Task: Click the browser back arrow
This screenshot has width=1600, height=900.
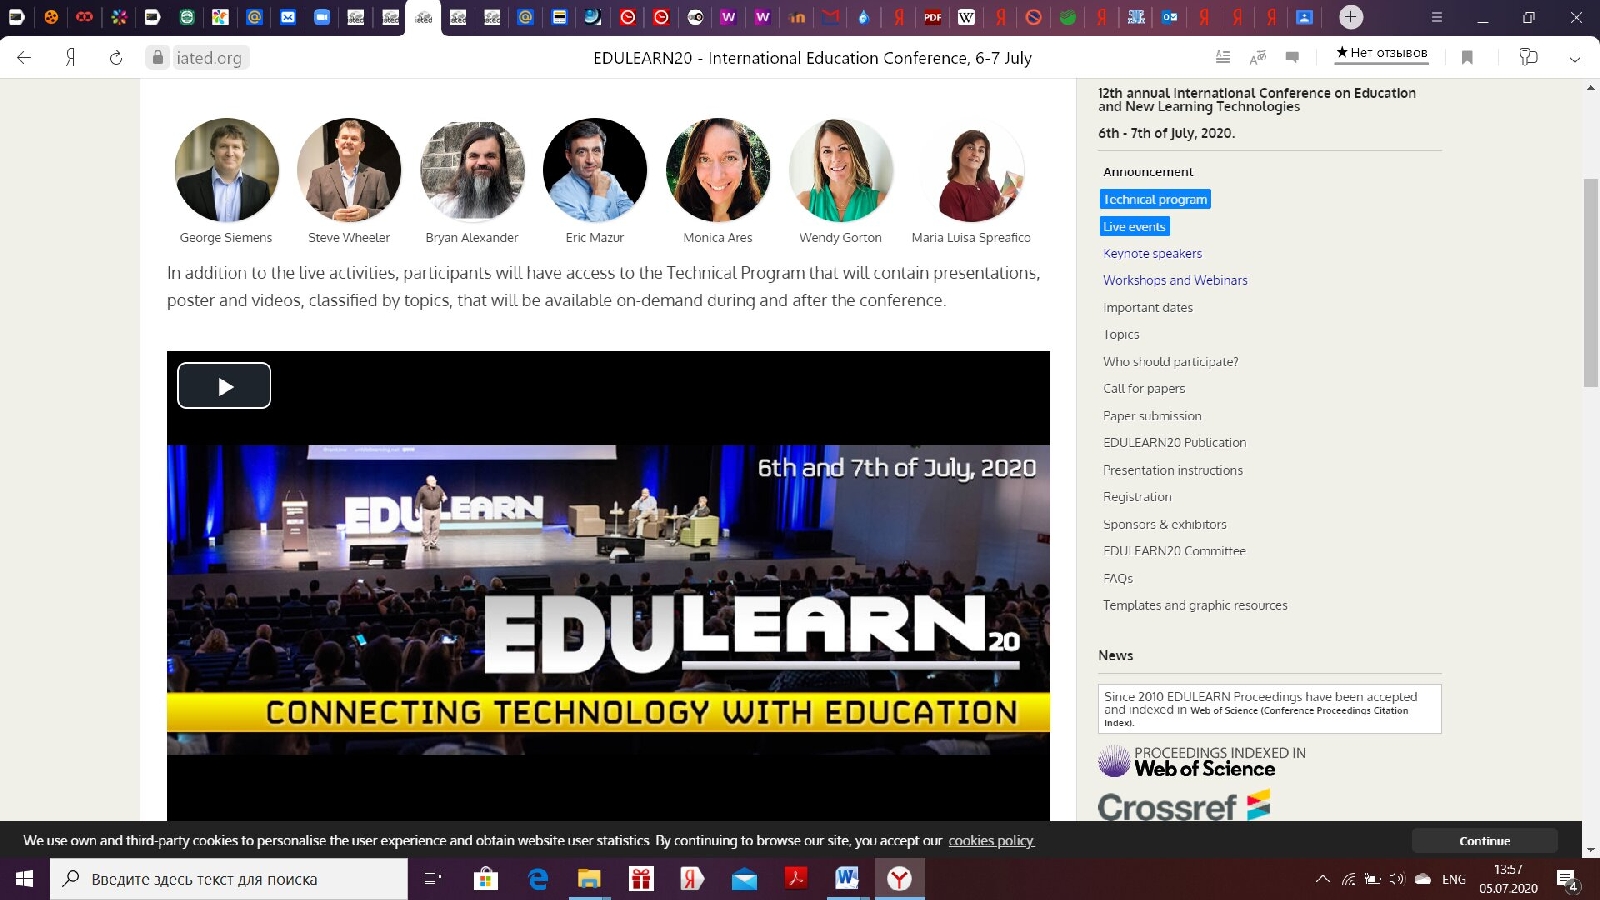Action: point(24,58)
